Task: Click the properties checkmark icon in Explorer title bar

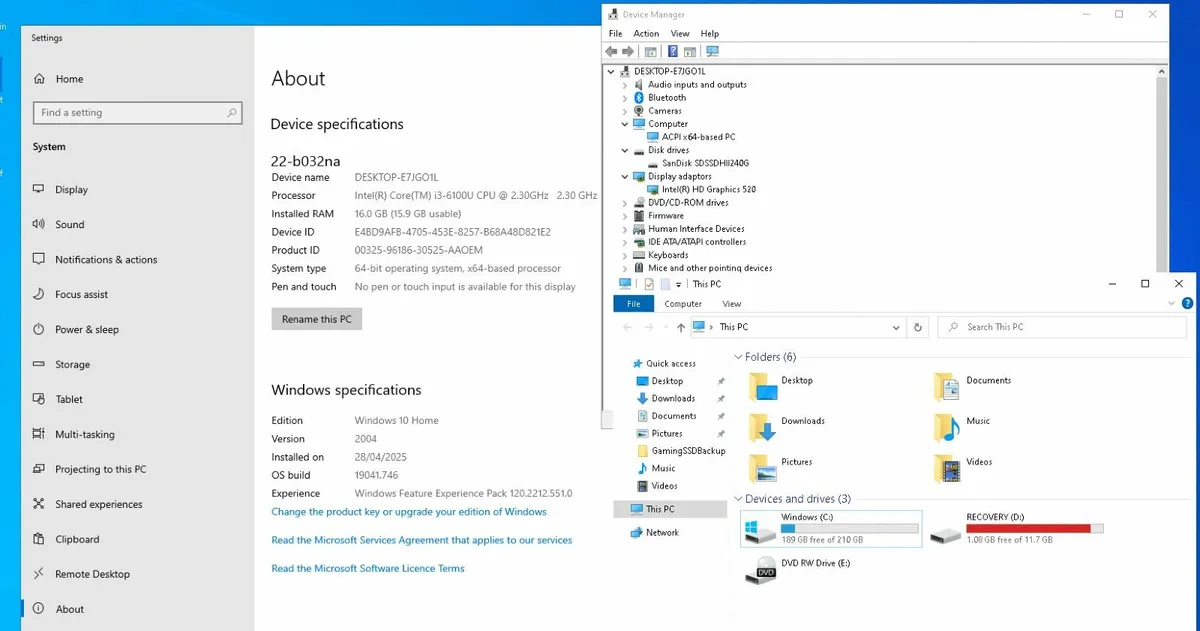Action: pyautogui.click(x=649, y=284)
